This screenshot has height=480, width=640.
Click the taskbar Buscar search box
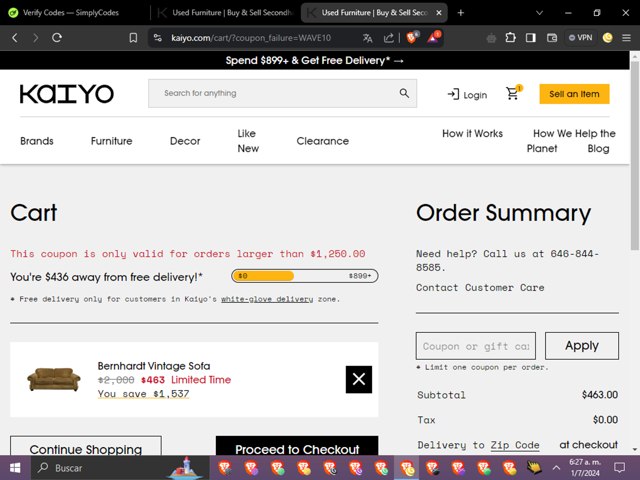[120, 468]
